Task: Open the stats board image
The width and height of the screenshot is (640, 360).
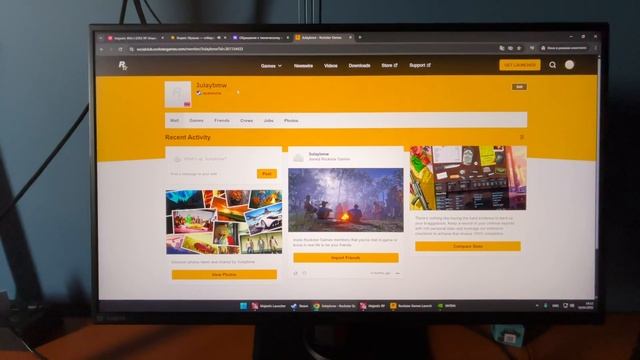Action: [468, 178]
